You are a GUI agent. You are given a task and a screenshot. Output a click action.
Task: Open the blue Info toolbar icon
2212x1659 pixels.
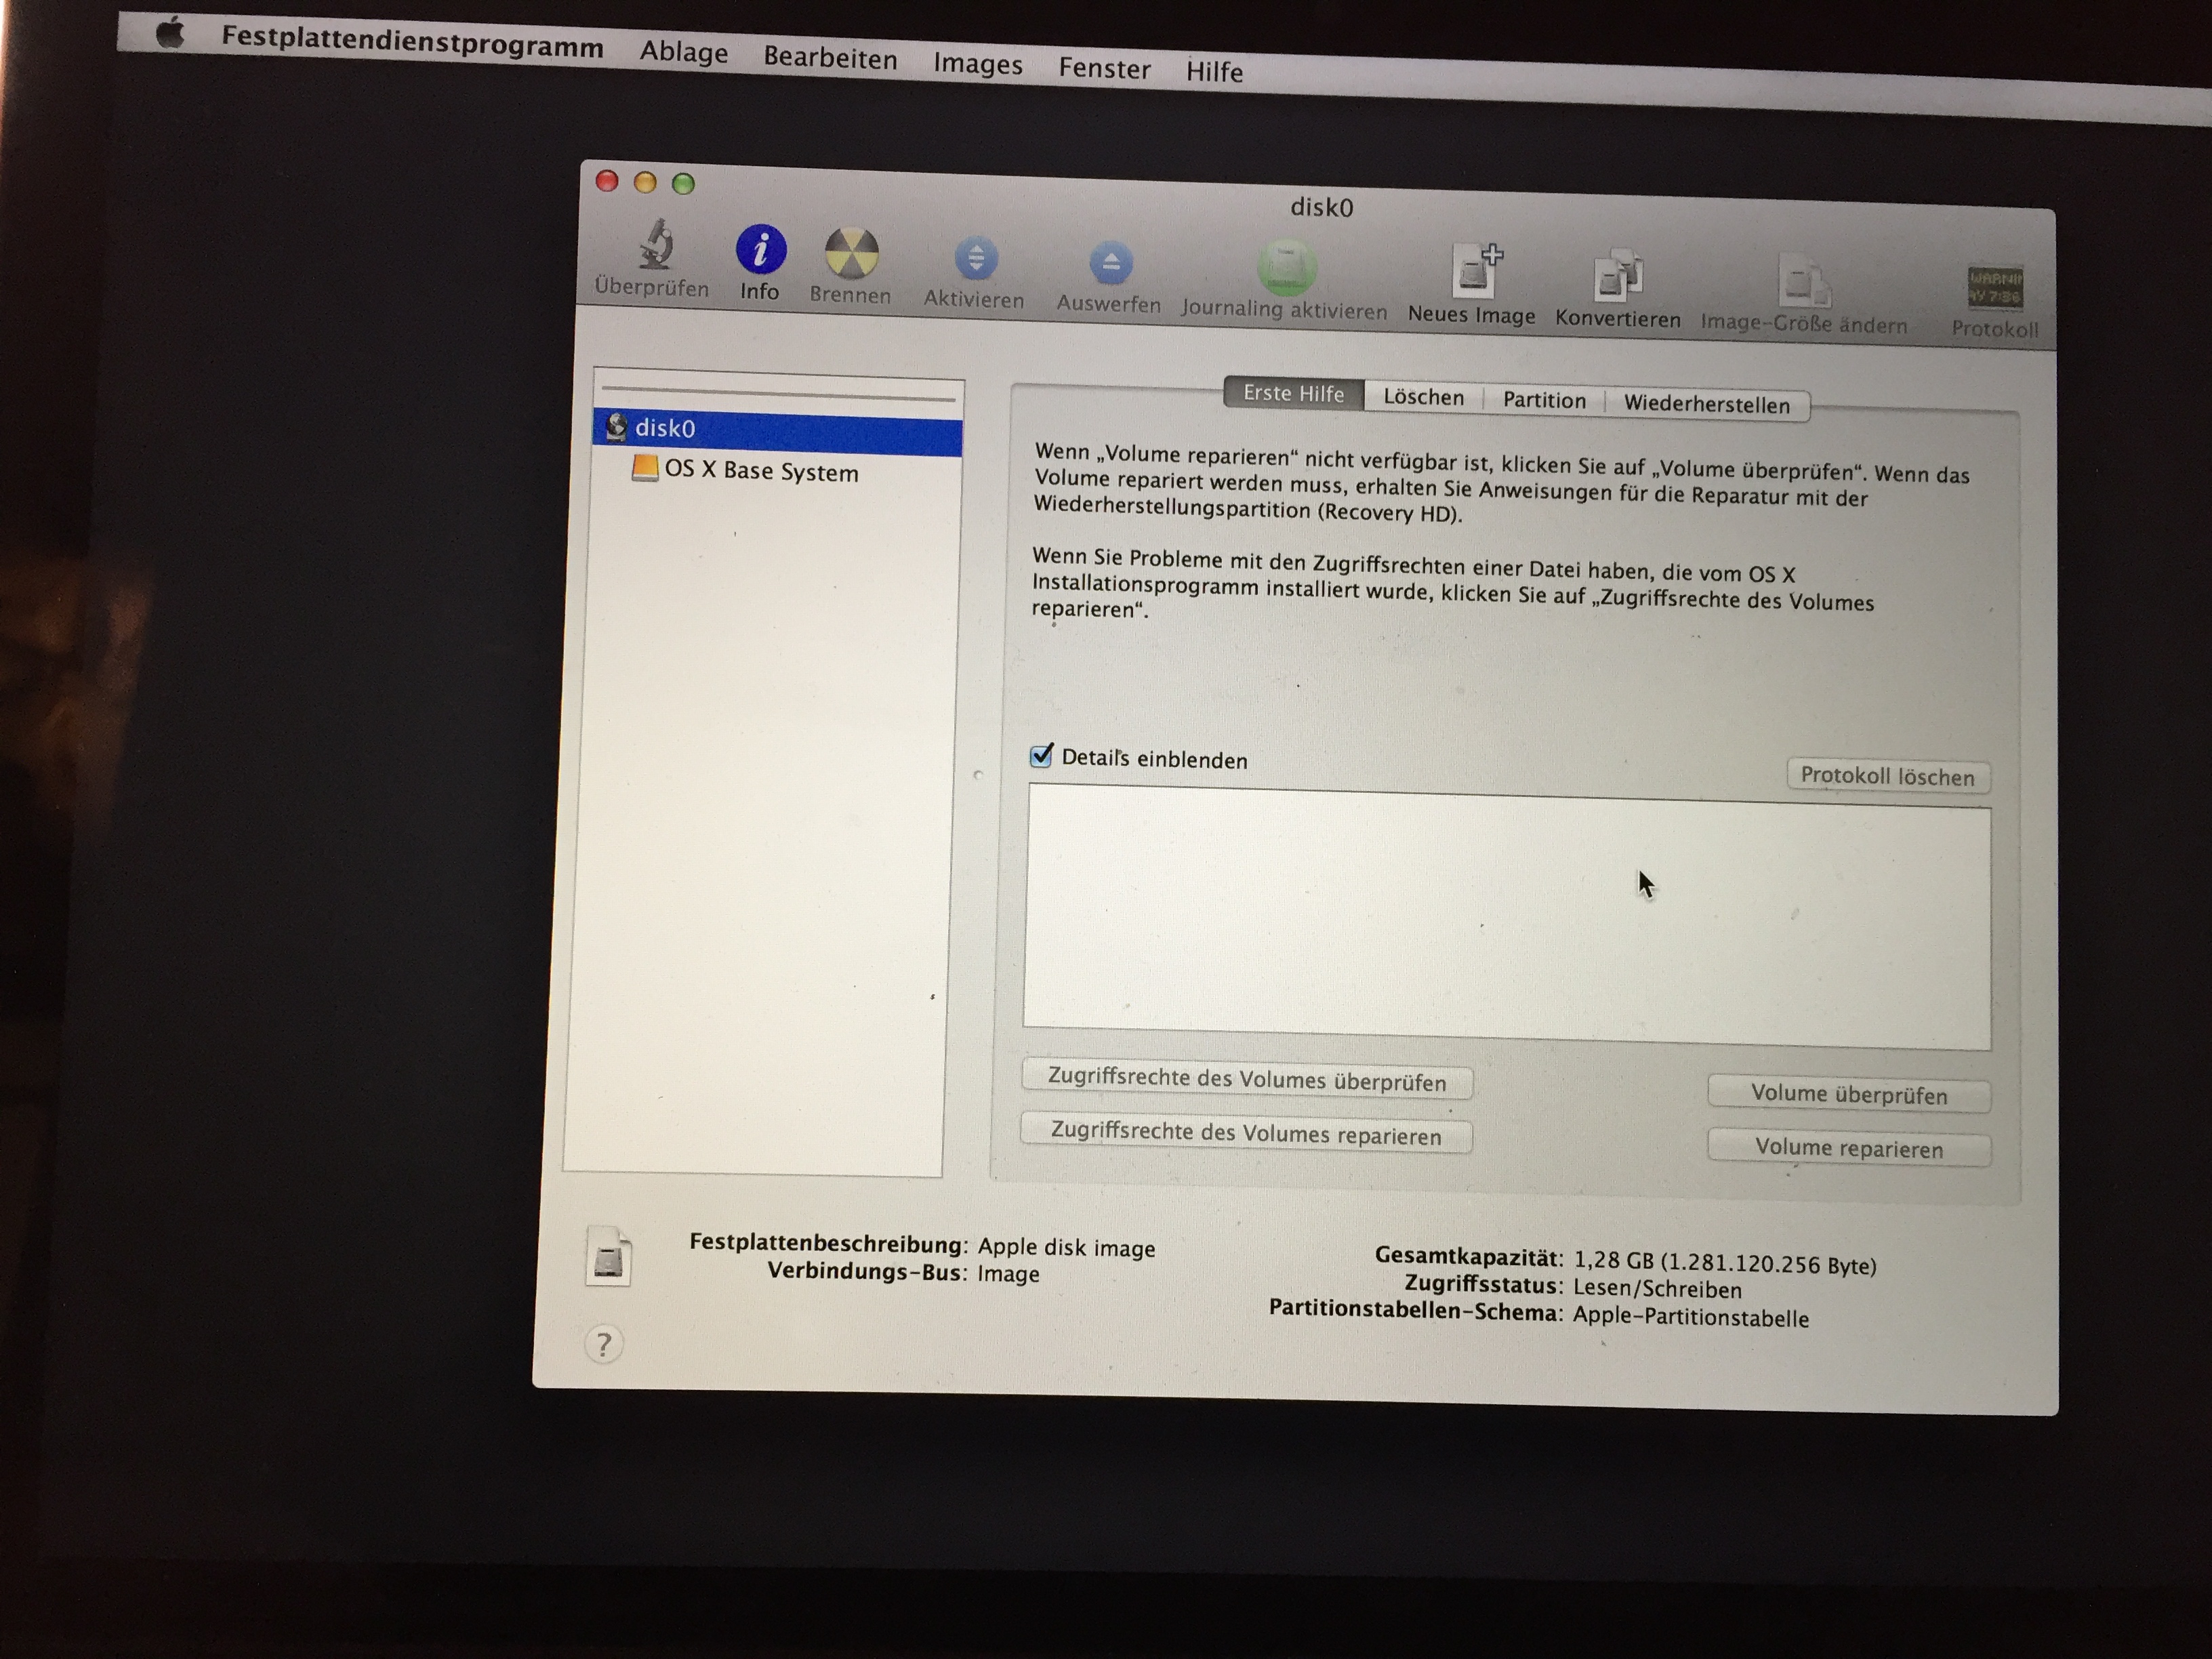(760, 250)
